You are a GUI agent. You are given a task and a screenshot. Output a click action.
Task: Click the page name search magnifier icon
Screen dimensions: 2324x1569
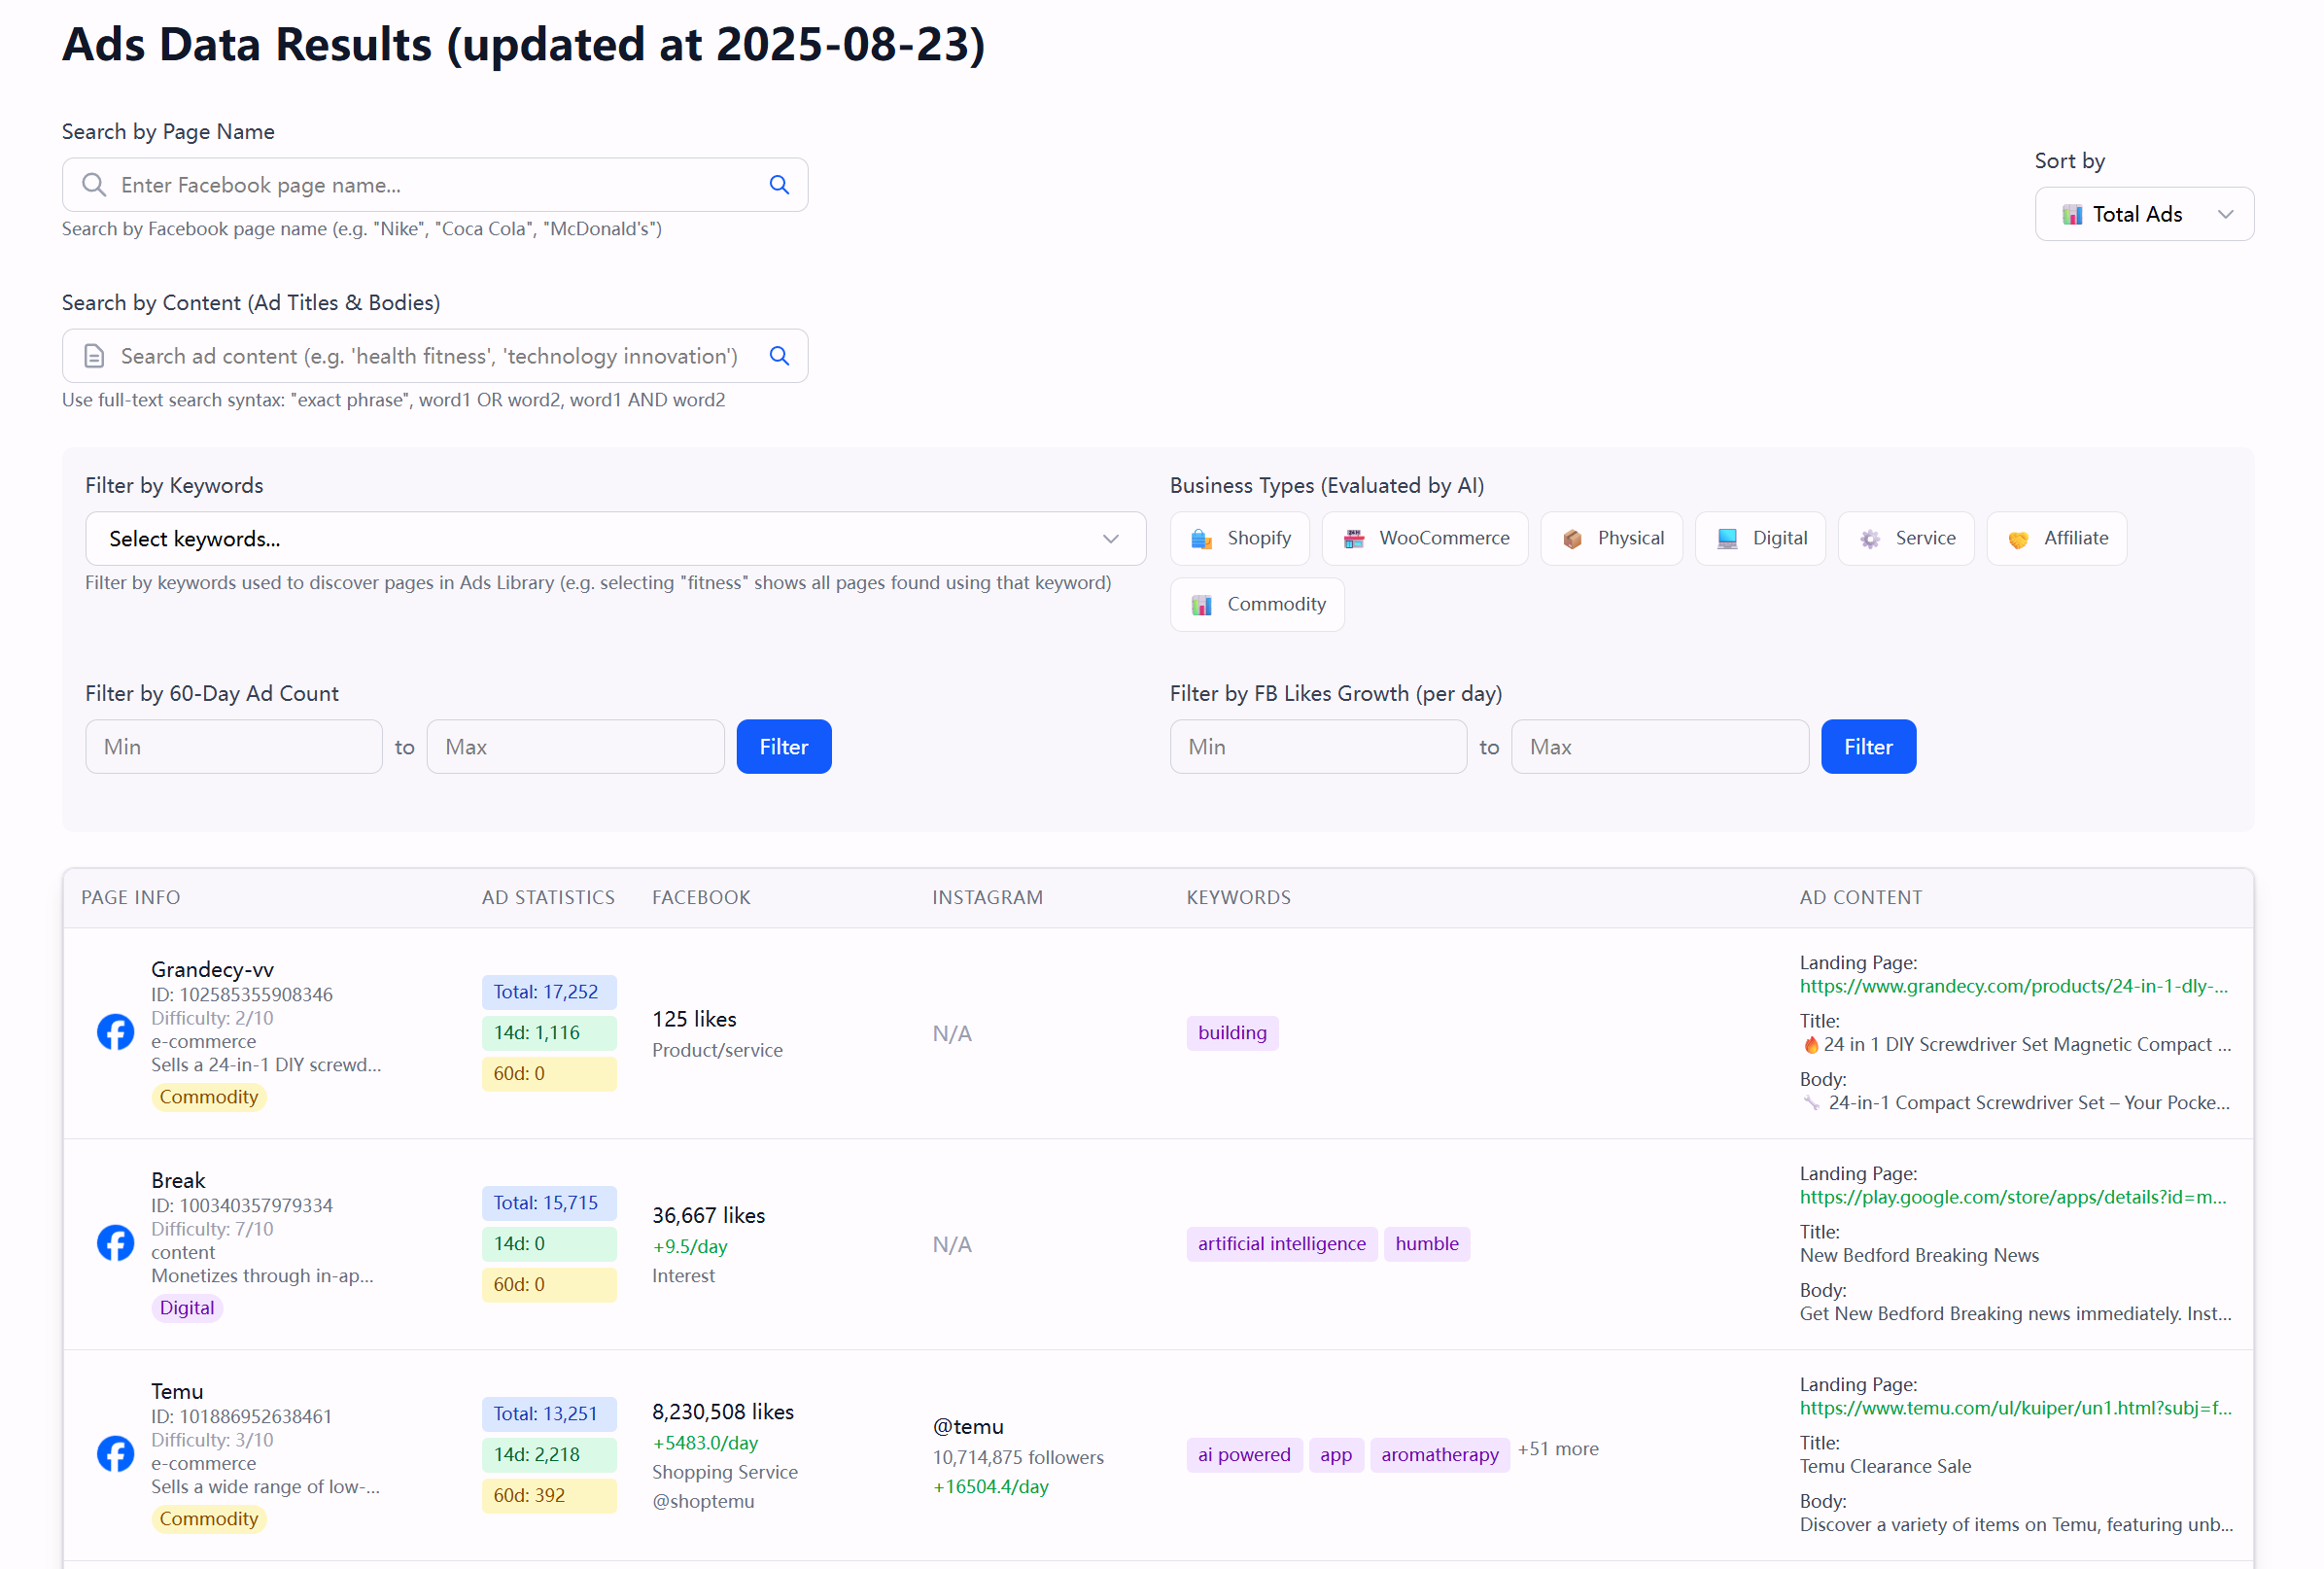click(779, 185)
